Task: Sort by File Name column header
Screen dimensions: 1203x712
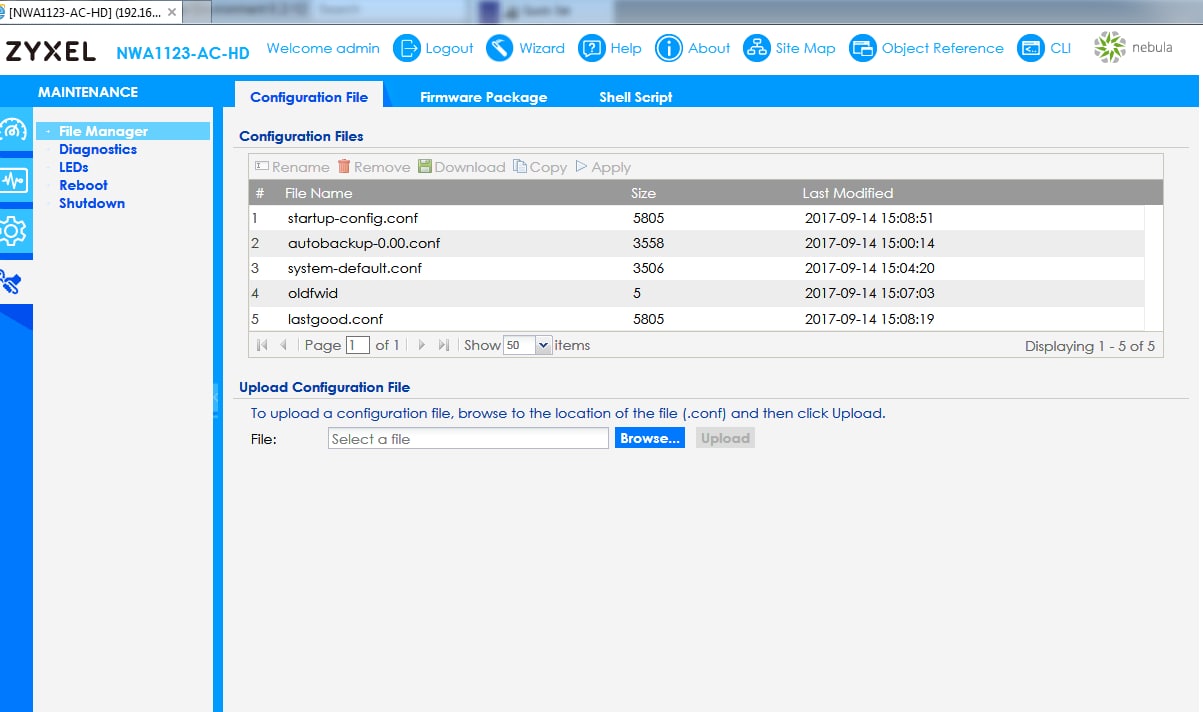Action: [318, 193]
